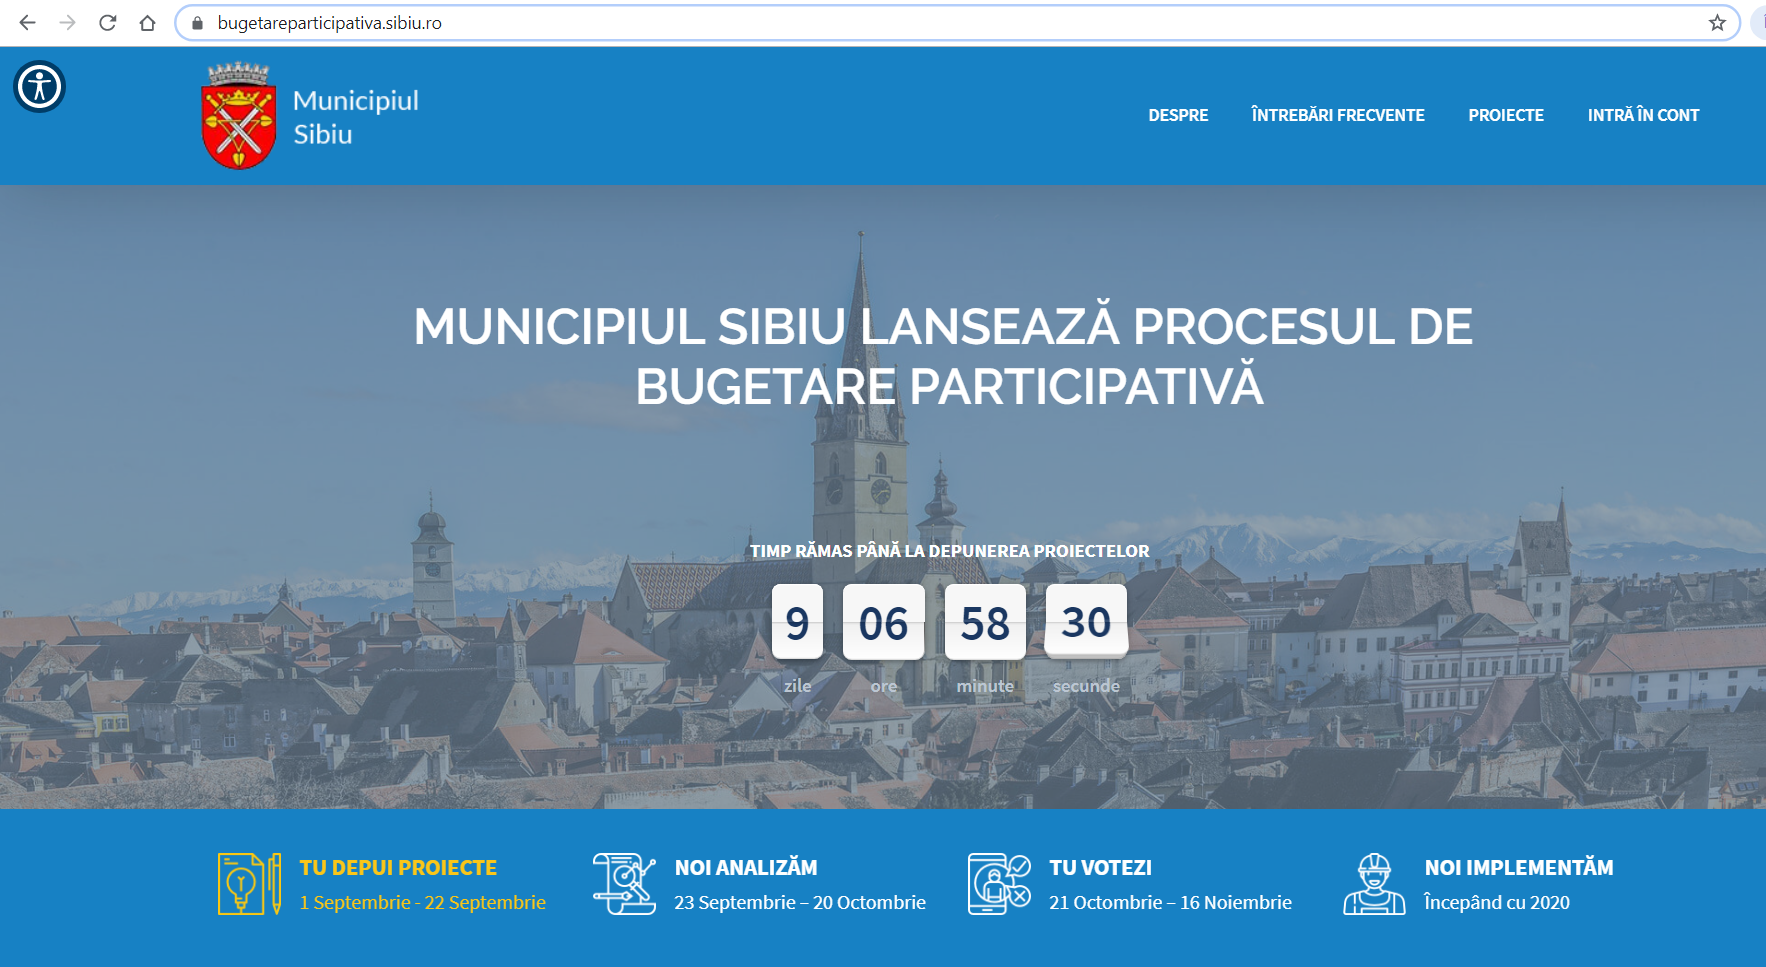The height and width of the screenshot is (967, 1766).
Task: Click the browser back navigation arrow
Action: pyautogui.click(x=25, y=21)
